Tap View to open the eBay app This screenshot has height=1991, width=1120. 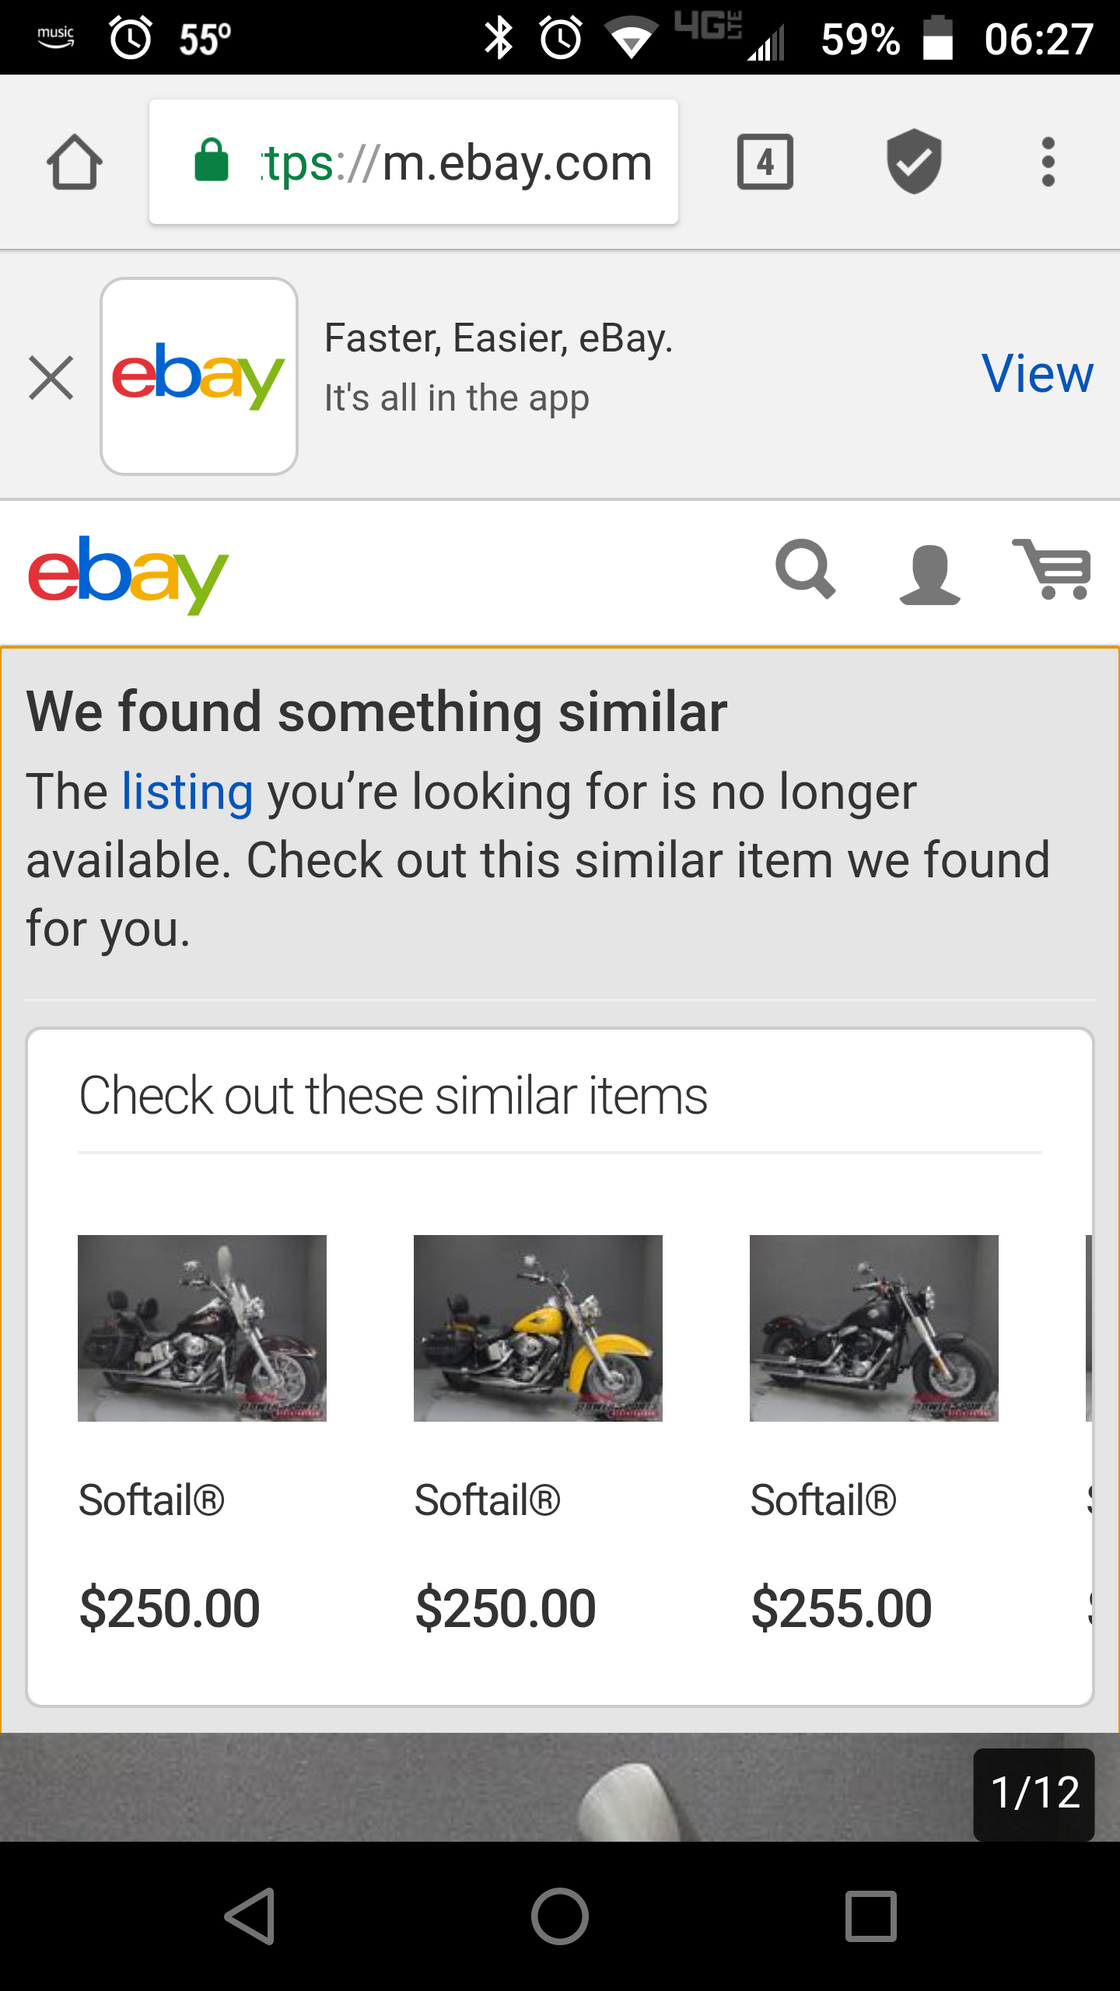tap(1037, 374)
